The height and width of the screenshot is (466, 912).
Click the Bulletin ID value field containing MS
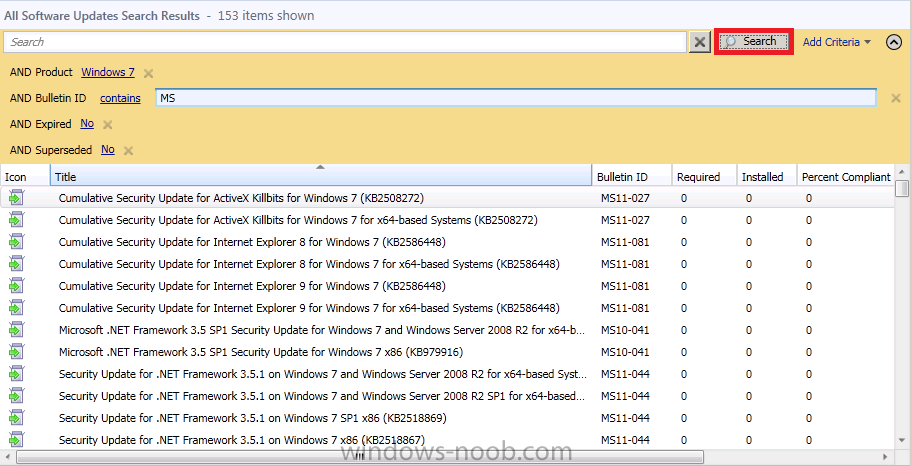(x=516, y=98)
